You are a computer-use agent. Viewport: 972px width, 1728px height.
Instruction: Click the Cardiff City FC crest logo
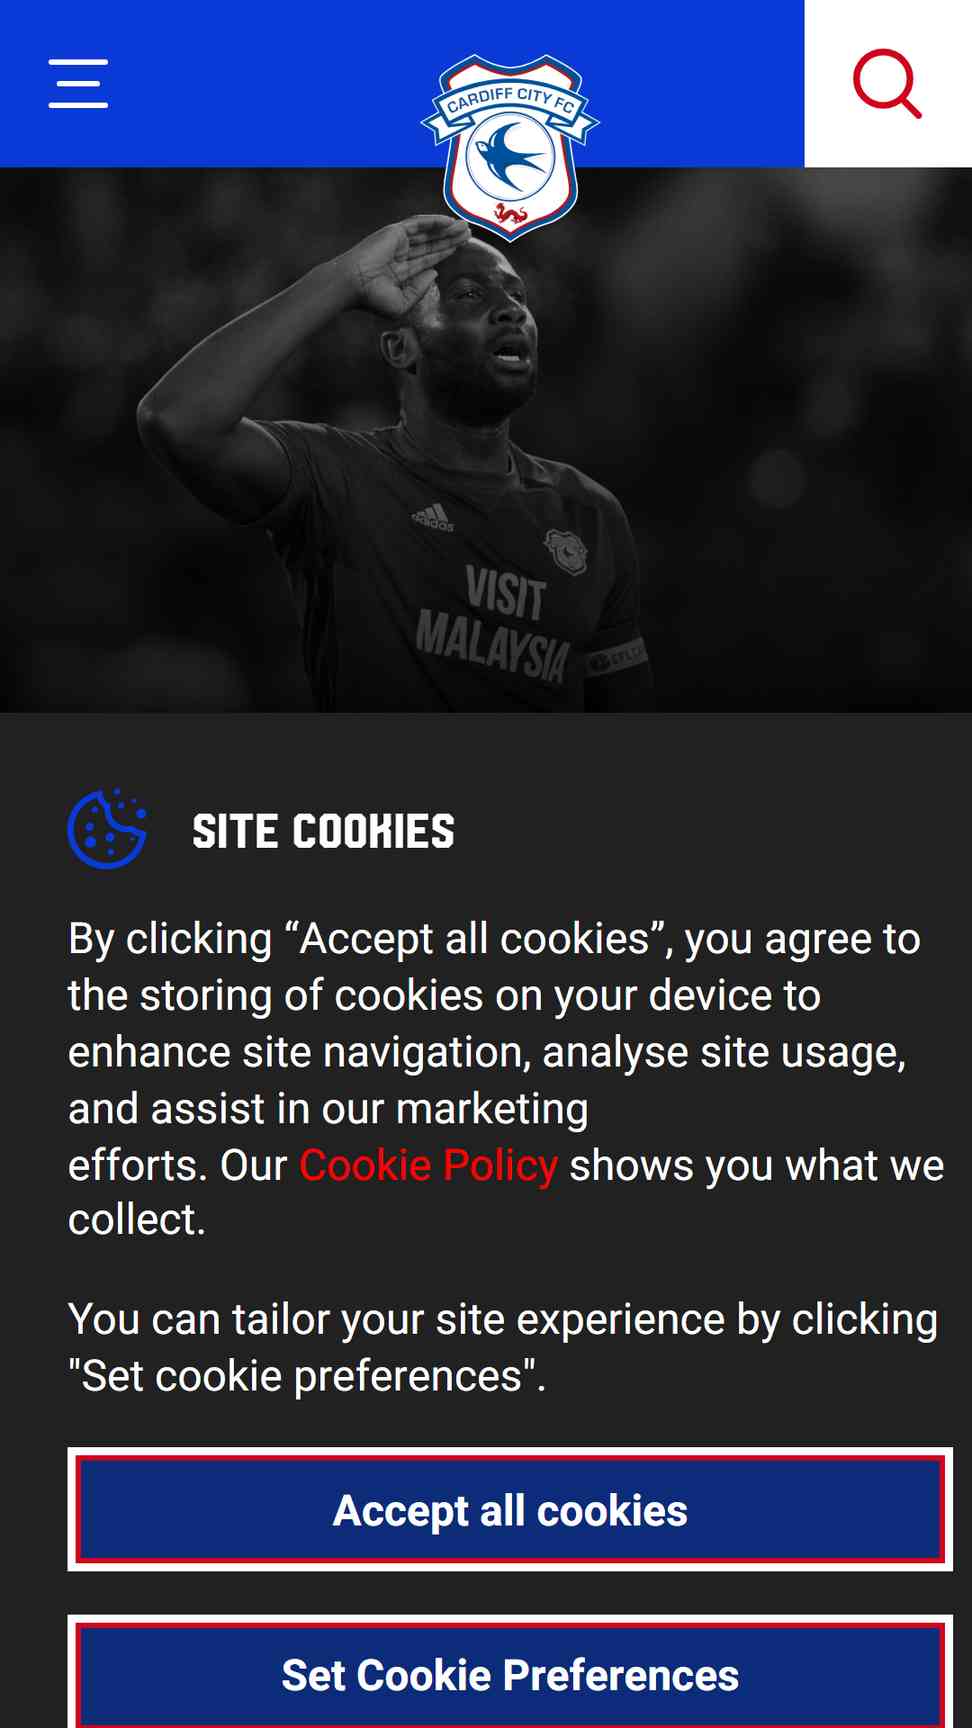pos(510,147)
